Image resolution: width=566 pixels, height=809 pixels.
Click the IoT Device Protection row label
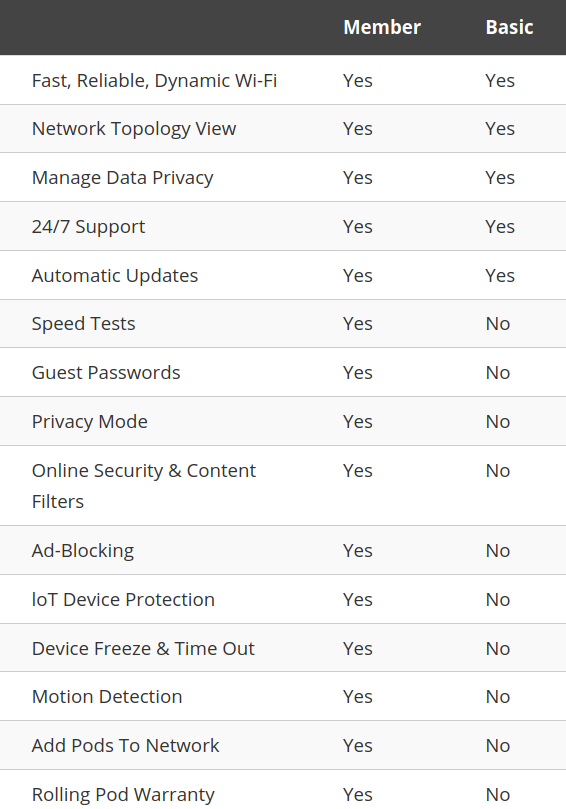click(123, 600)
